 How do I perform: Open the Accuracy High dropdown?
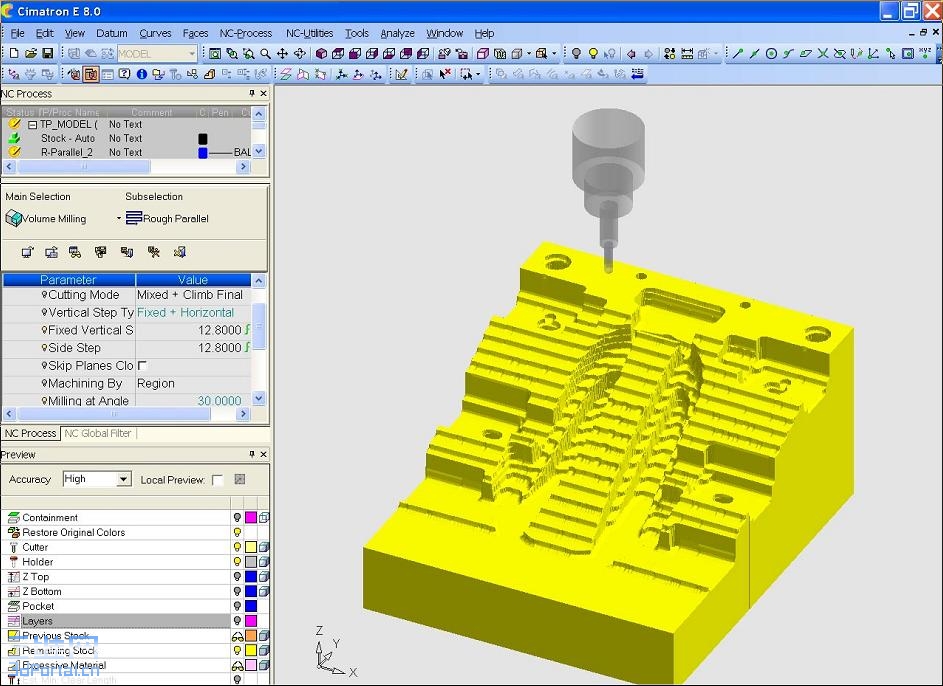pyautogui.click(x=123, y=479)
